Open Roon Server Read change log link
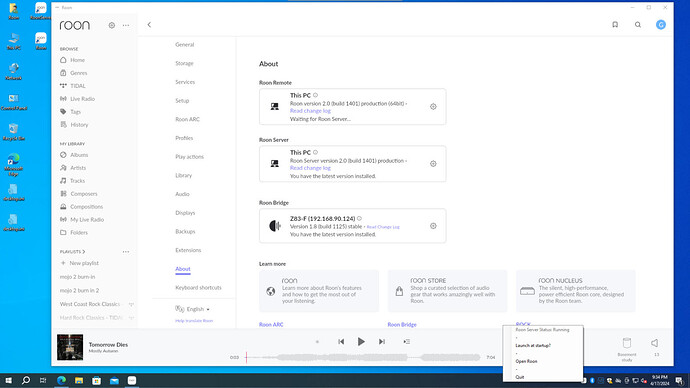690x388 pixels. (x=310, y=168)
